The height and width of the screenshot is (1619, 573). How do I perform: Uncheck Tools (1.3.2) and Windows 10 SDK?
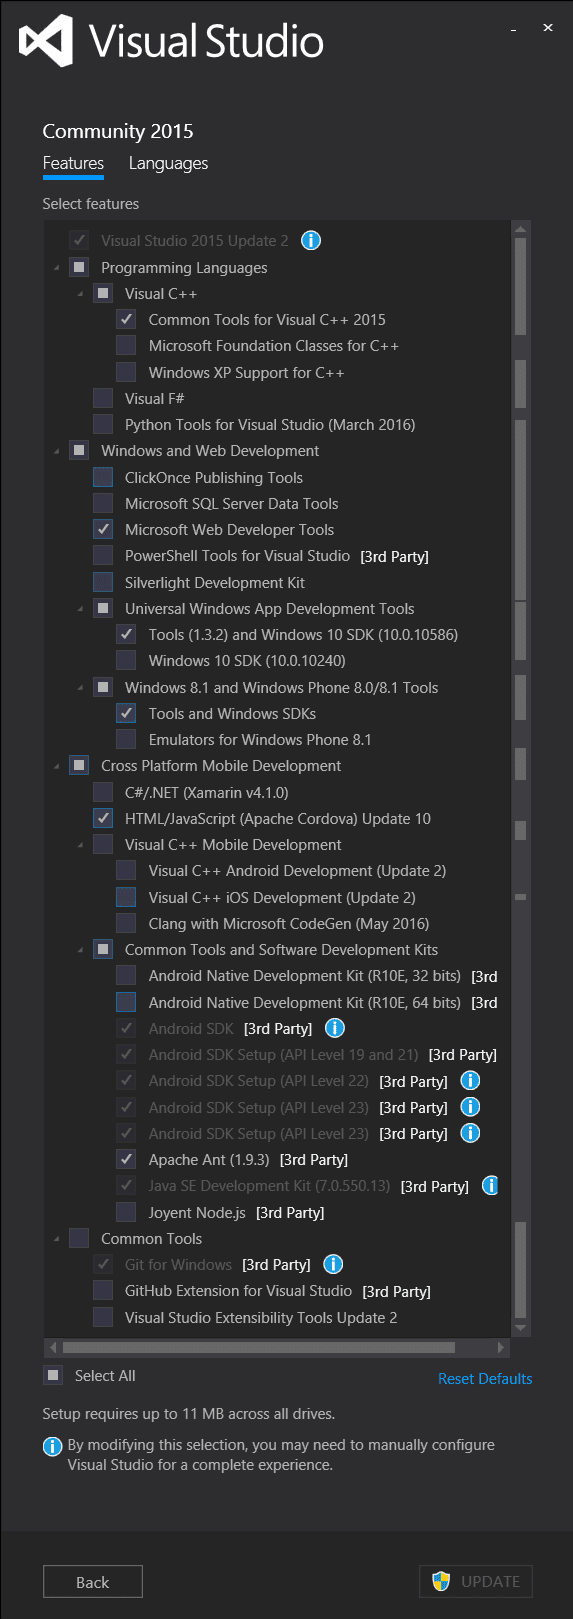(126, 634)
